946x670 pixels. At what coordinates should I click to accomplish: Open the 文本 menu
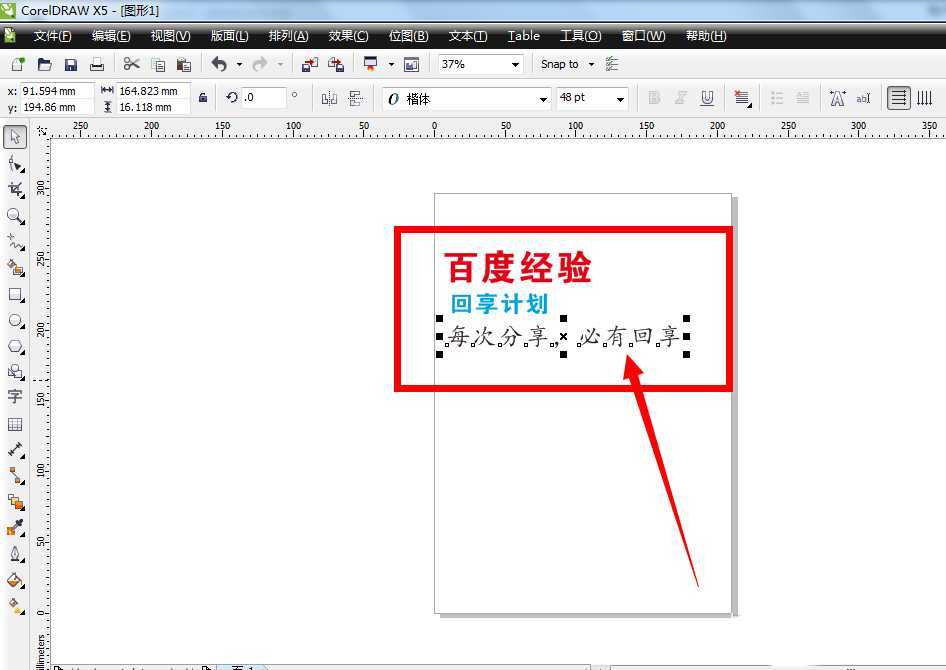[x=466, y=35]
